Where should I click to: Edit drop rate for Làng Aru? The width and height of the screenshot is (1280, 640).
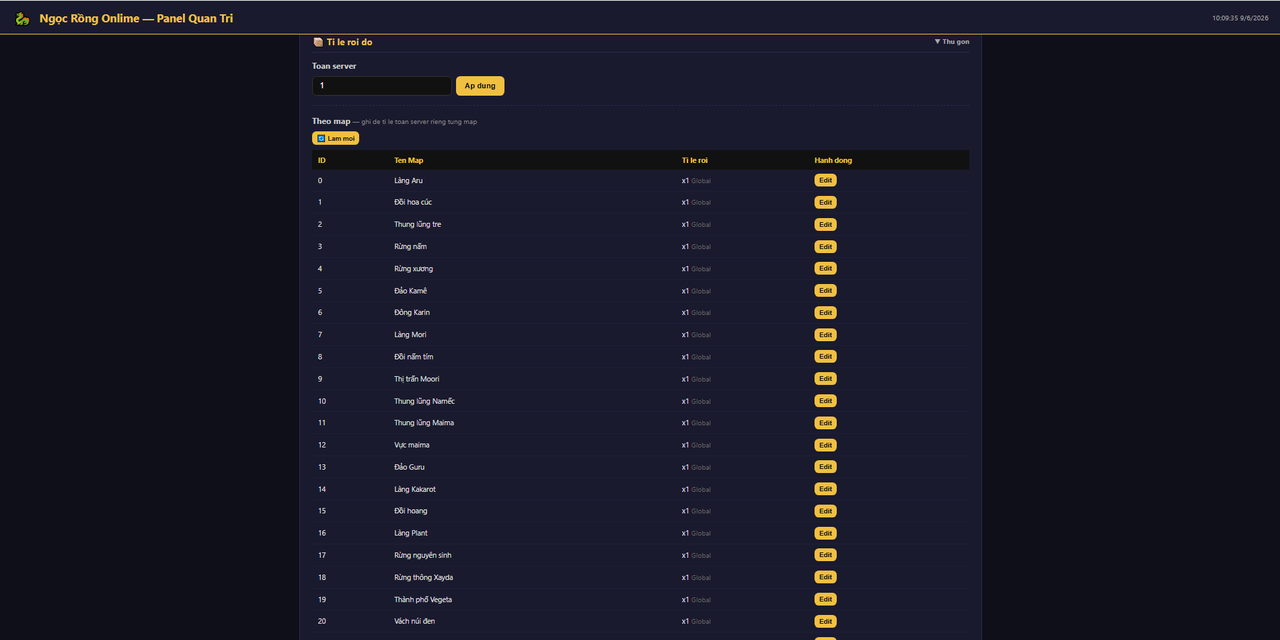[x=825, y=180]
